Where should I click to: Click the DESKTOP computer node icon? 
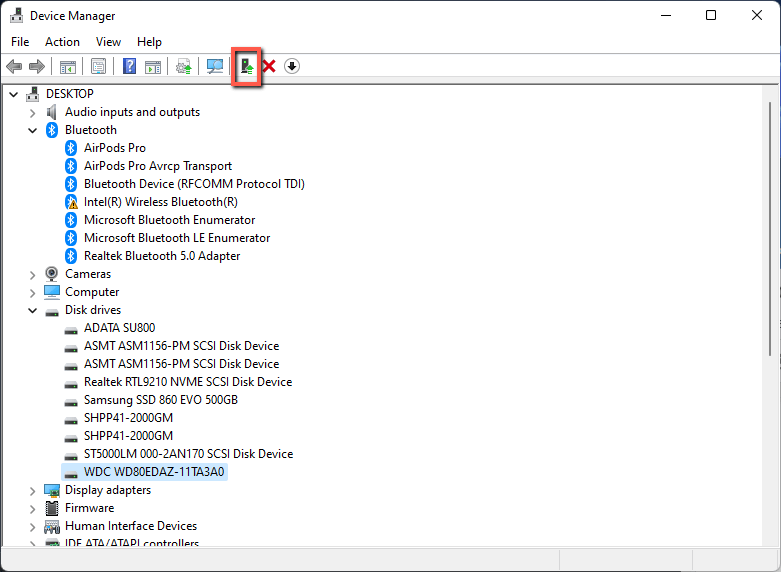coord(33,94)
